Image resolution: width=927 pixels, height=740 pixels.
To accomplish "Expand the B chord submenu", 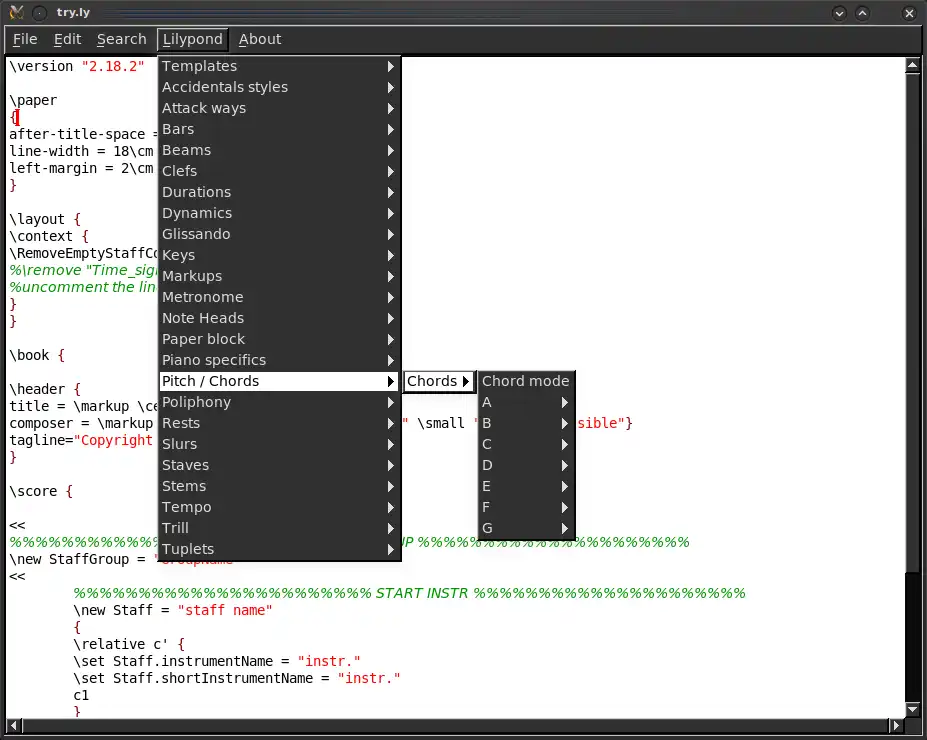I will (526, 423).
